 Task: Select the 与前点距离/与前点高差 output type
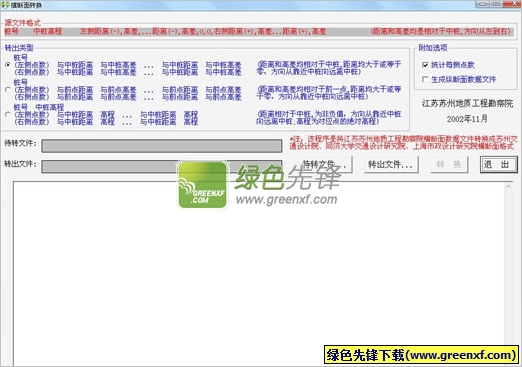click(x=8, y=89)
